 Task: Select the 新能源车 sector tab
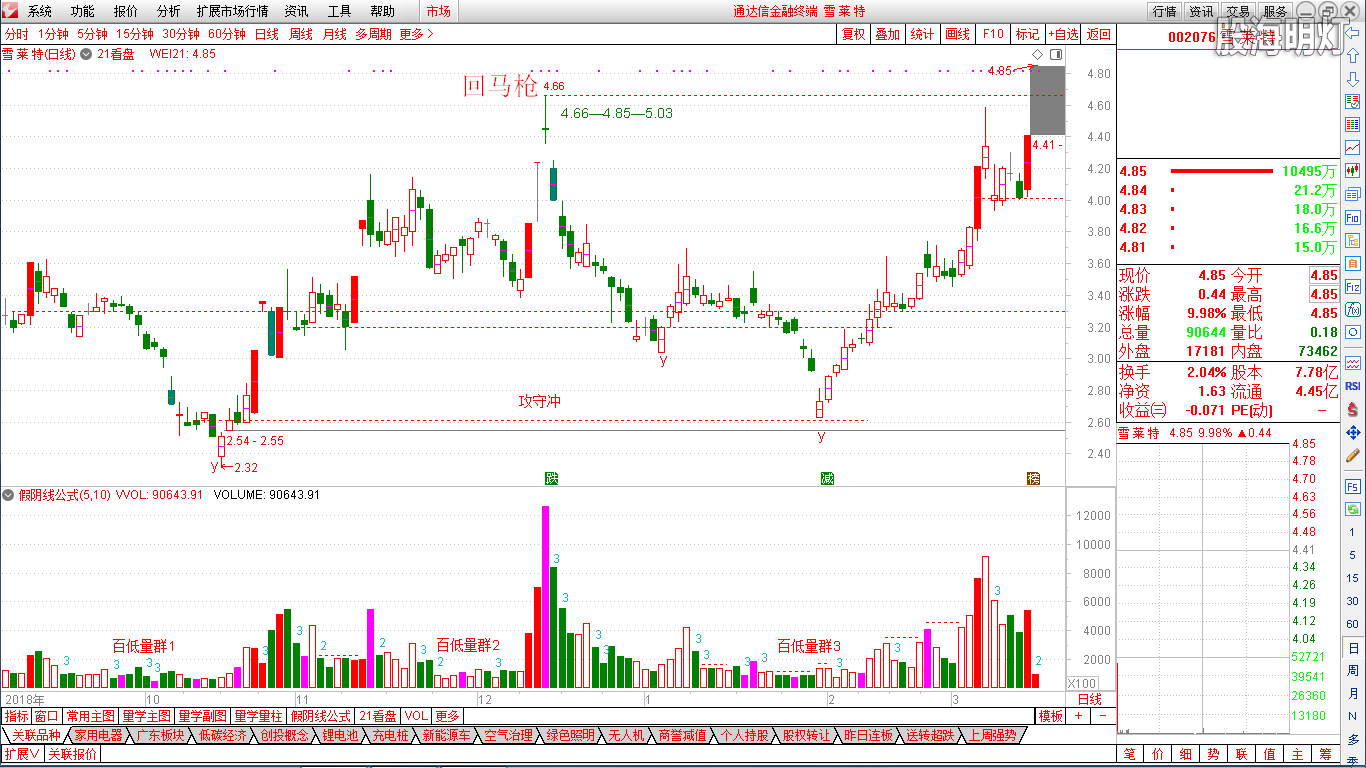(x=446, y=735)
